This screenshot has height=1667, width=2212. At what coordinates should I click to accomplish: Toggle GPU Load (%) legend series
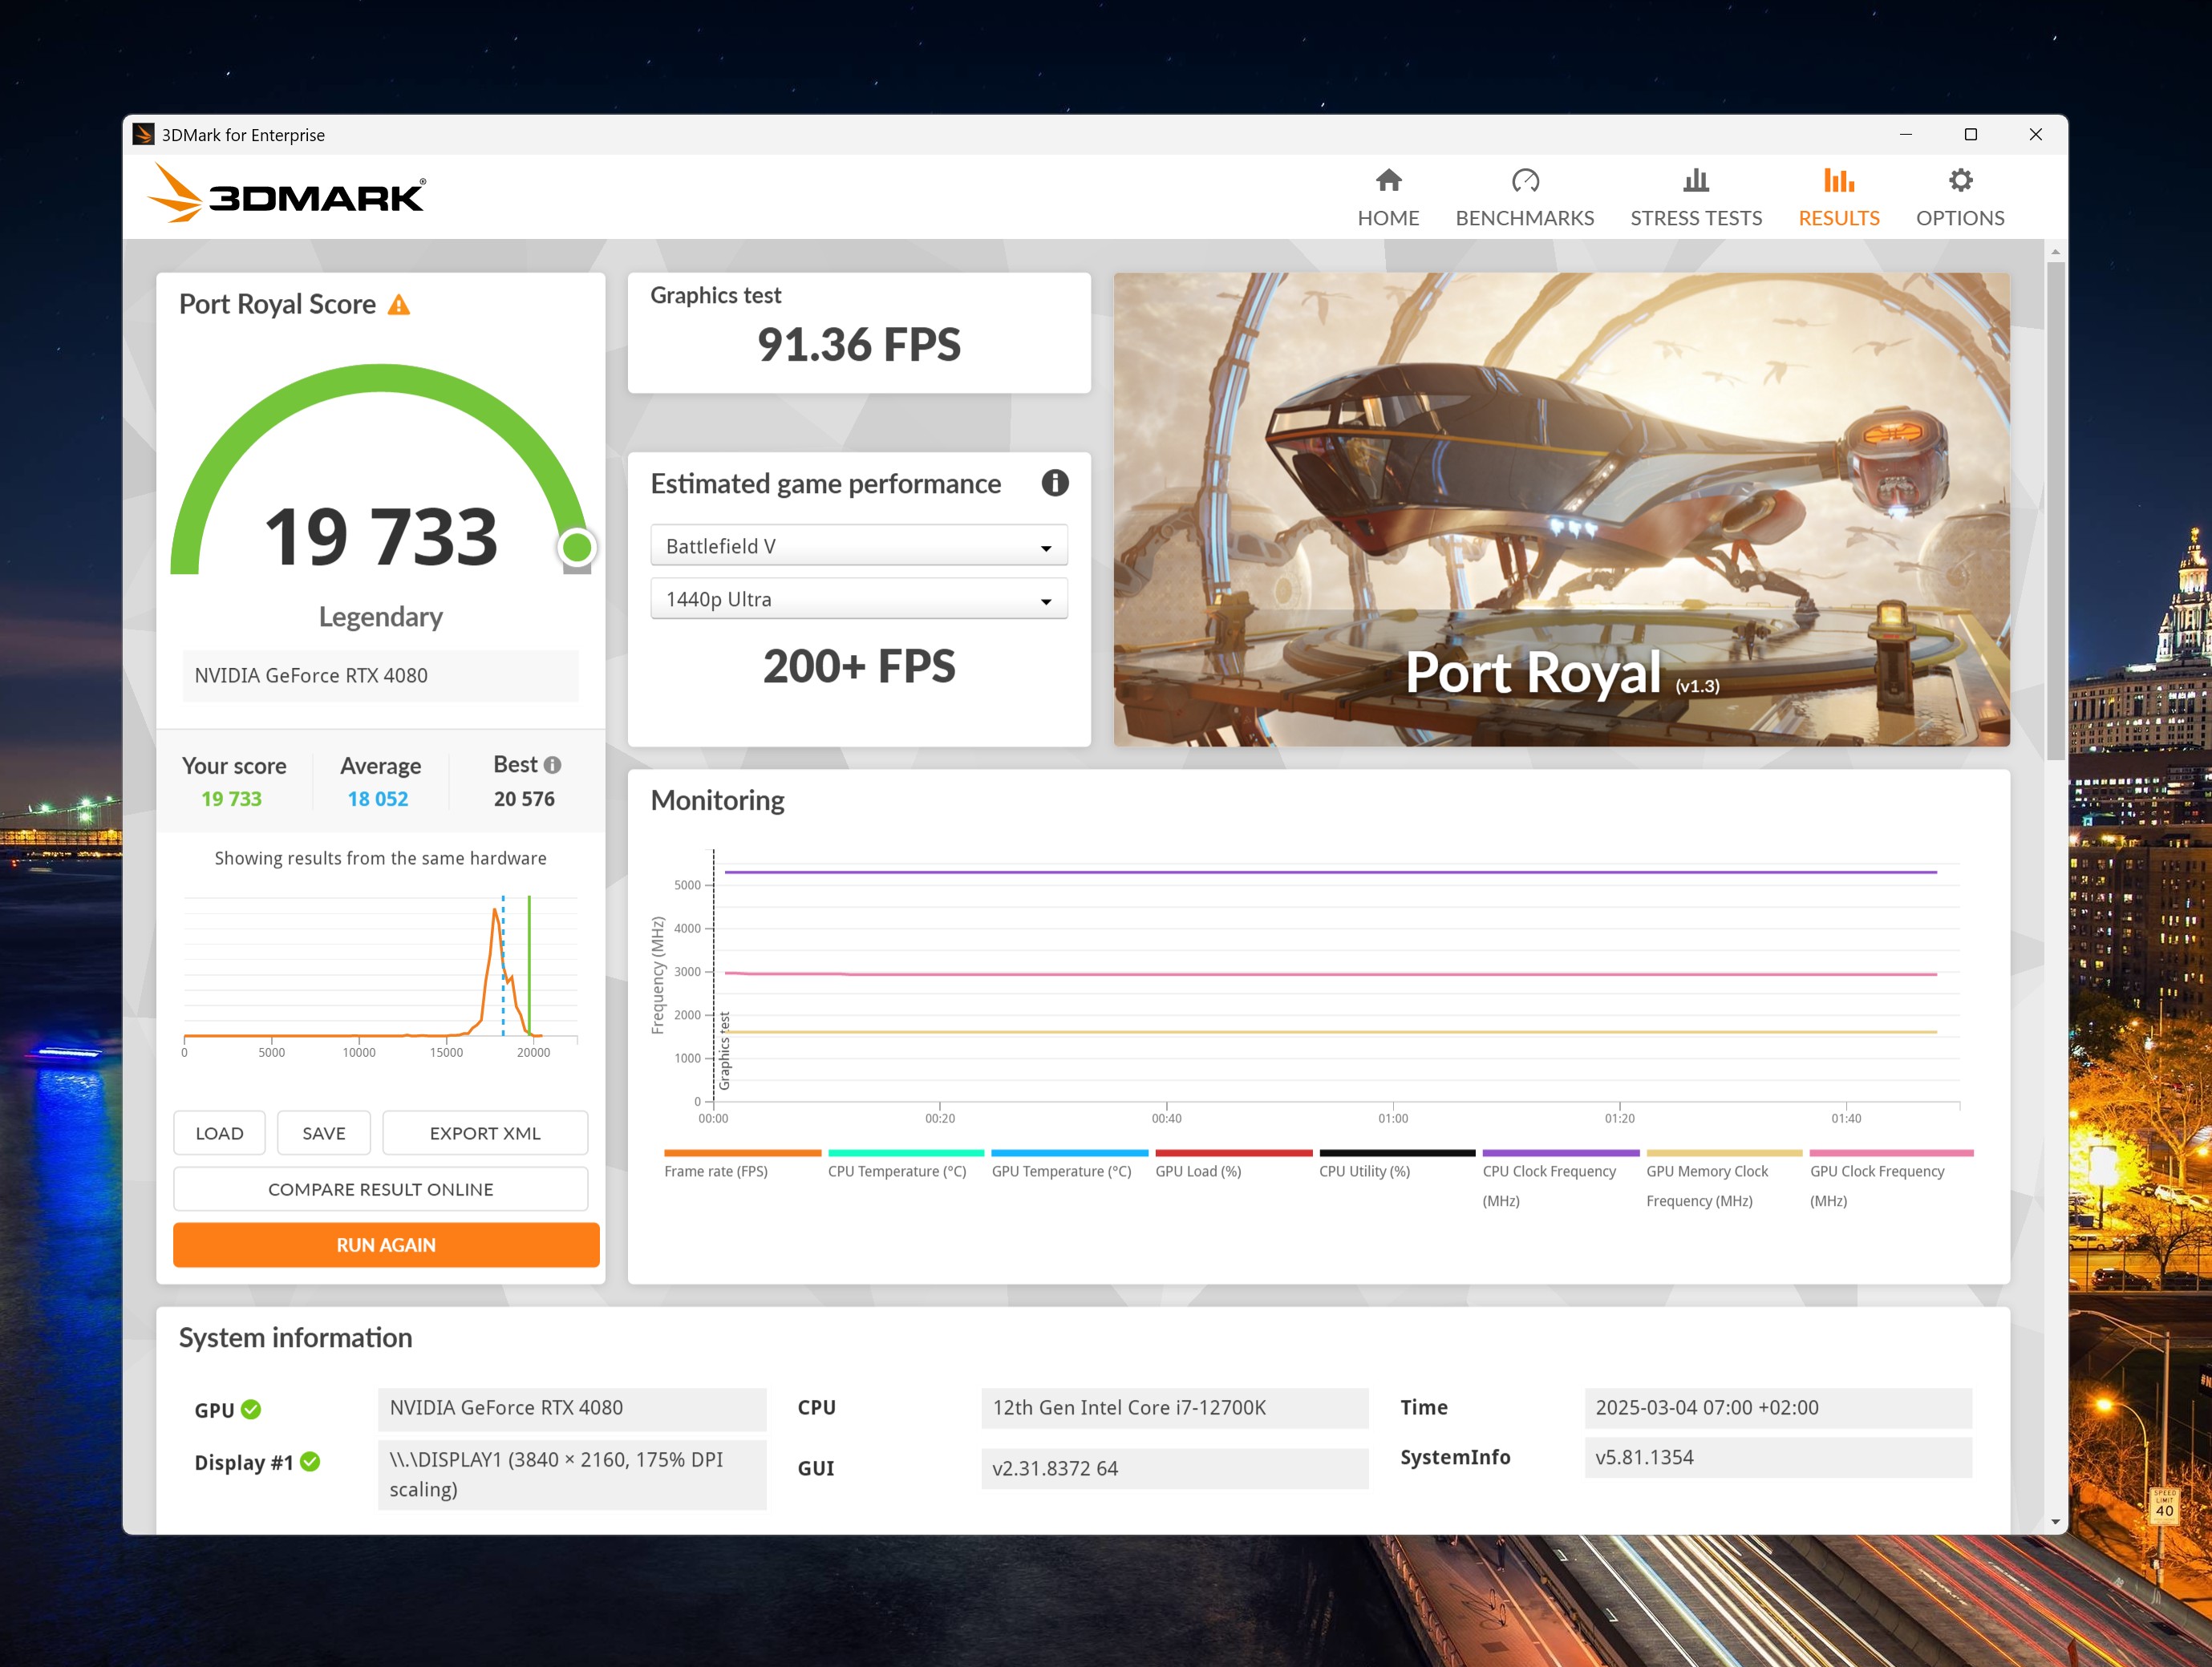(x=1233, y=1165)
